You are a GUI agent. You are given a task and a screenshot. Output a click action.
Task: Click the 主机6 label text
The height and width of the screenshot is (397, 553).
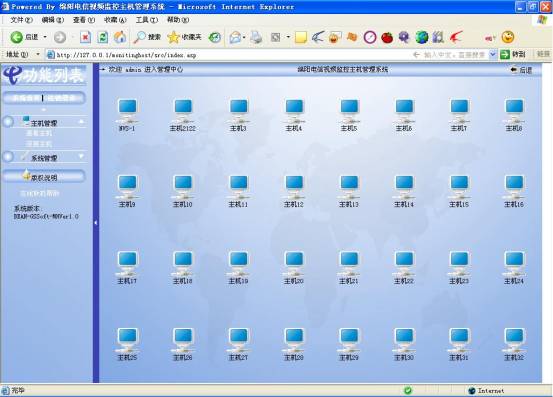(404, 128)
